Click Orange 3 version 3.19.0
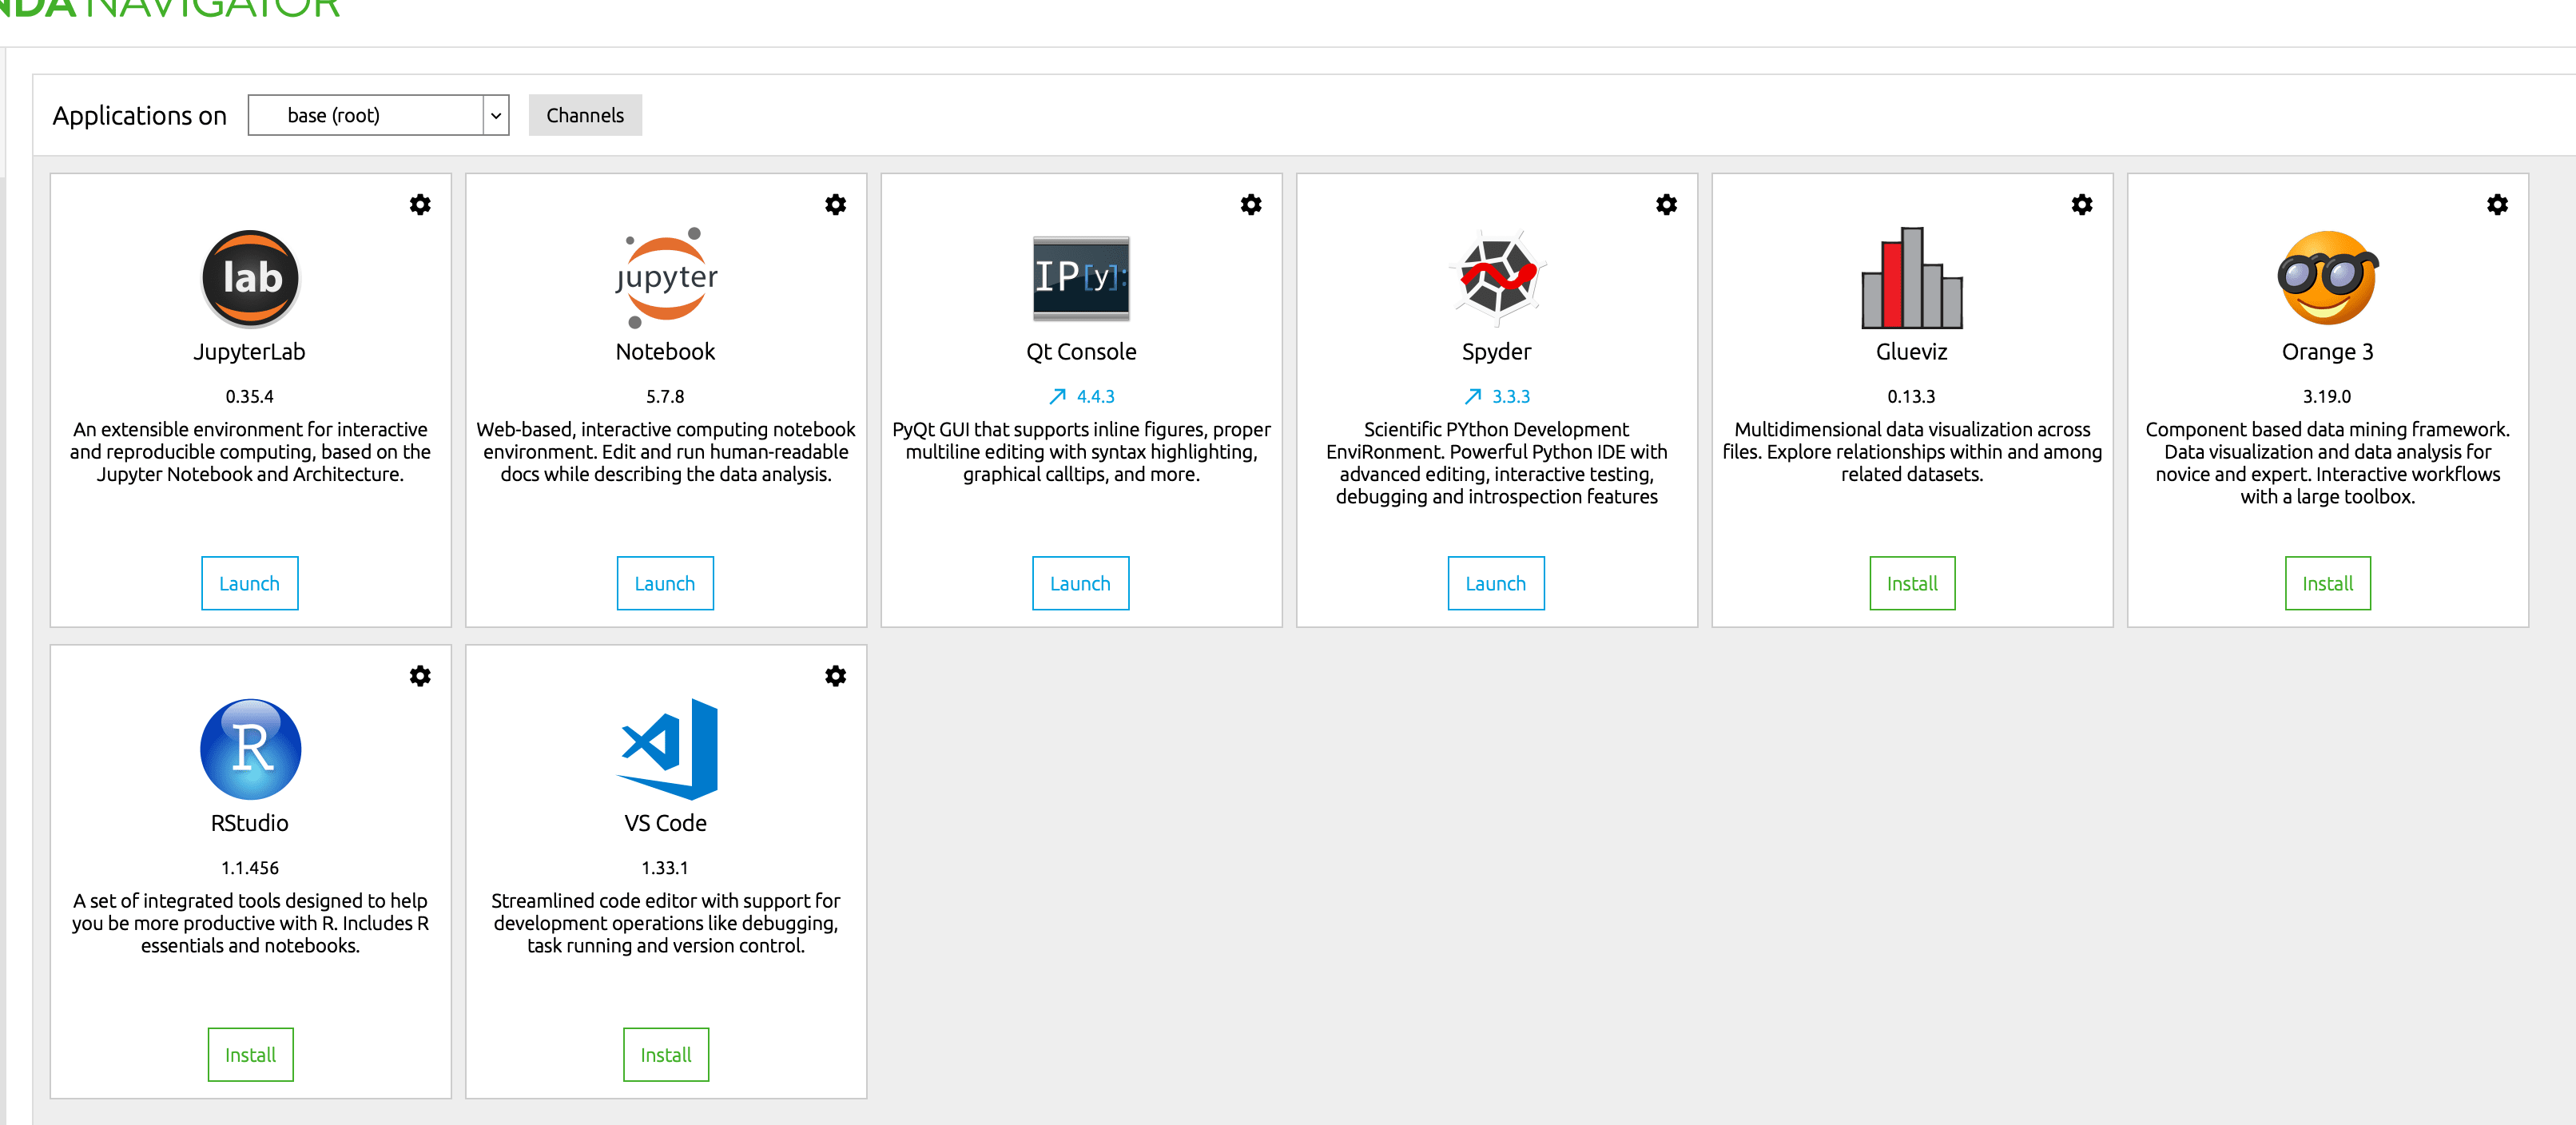The height and width of the screenshot is (1125, 2576). [x=2328, y=397]
